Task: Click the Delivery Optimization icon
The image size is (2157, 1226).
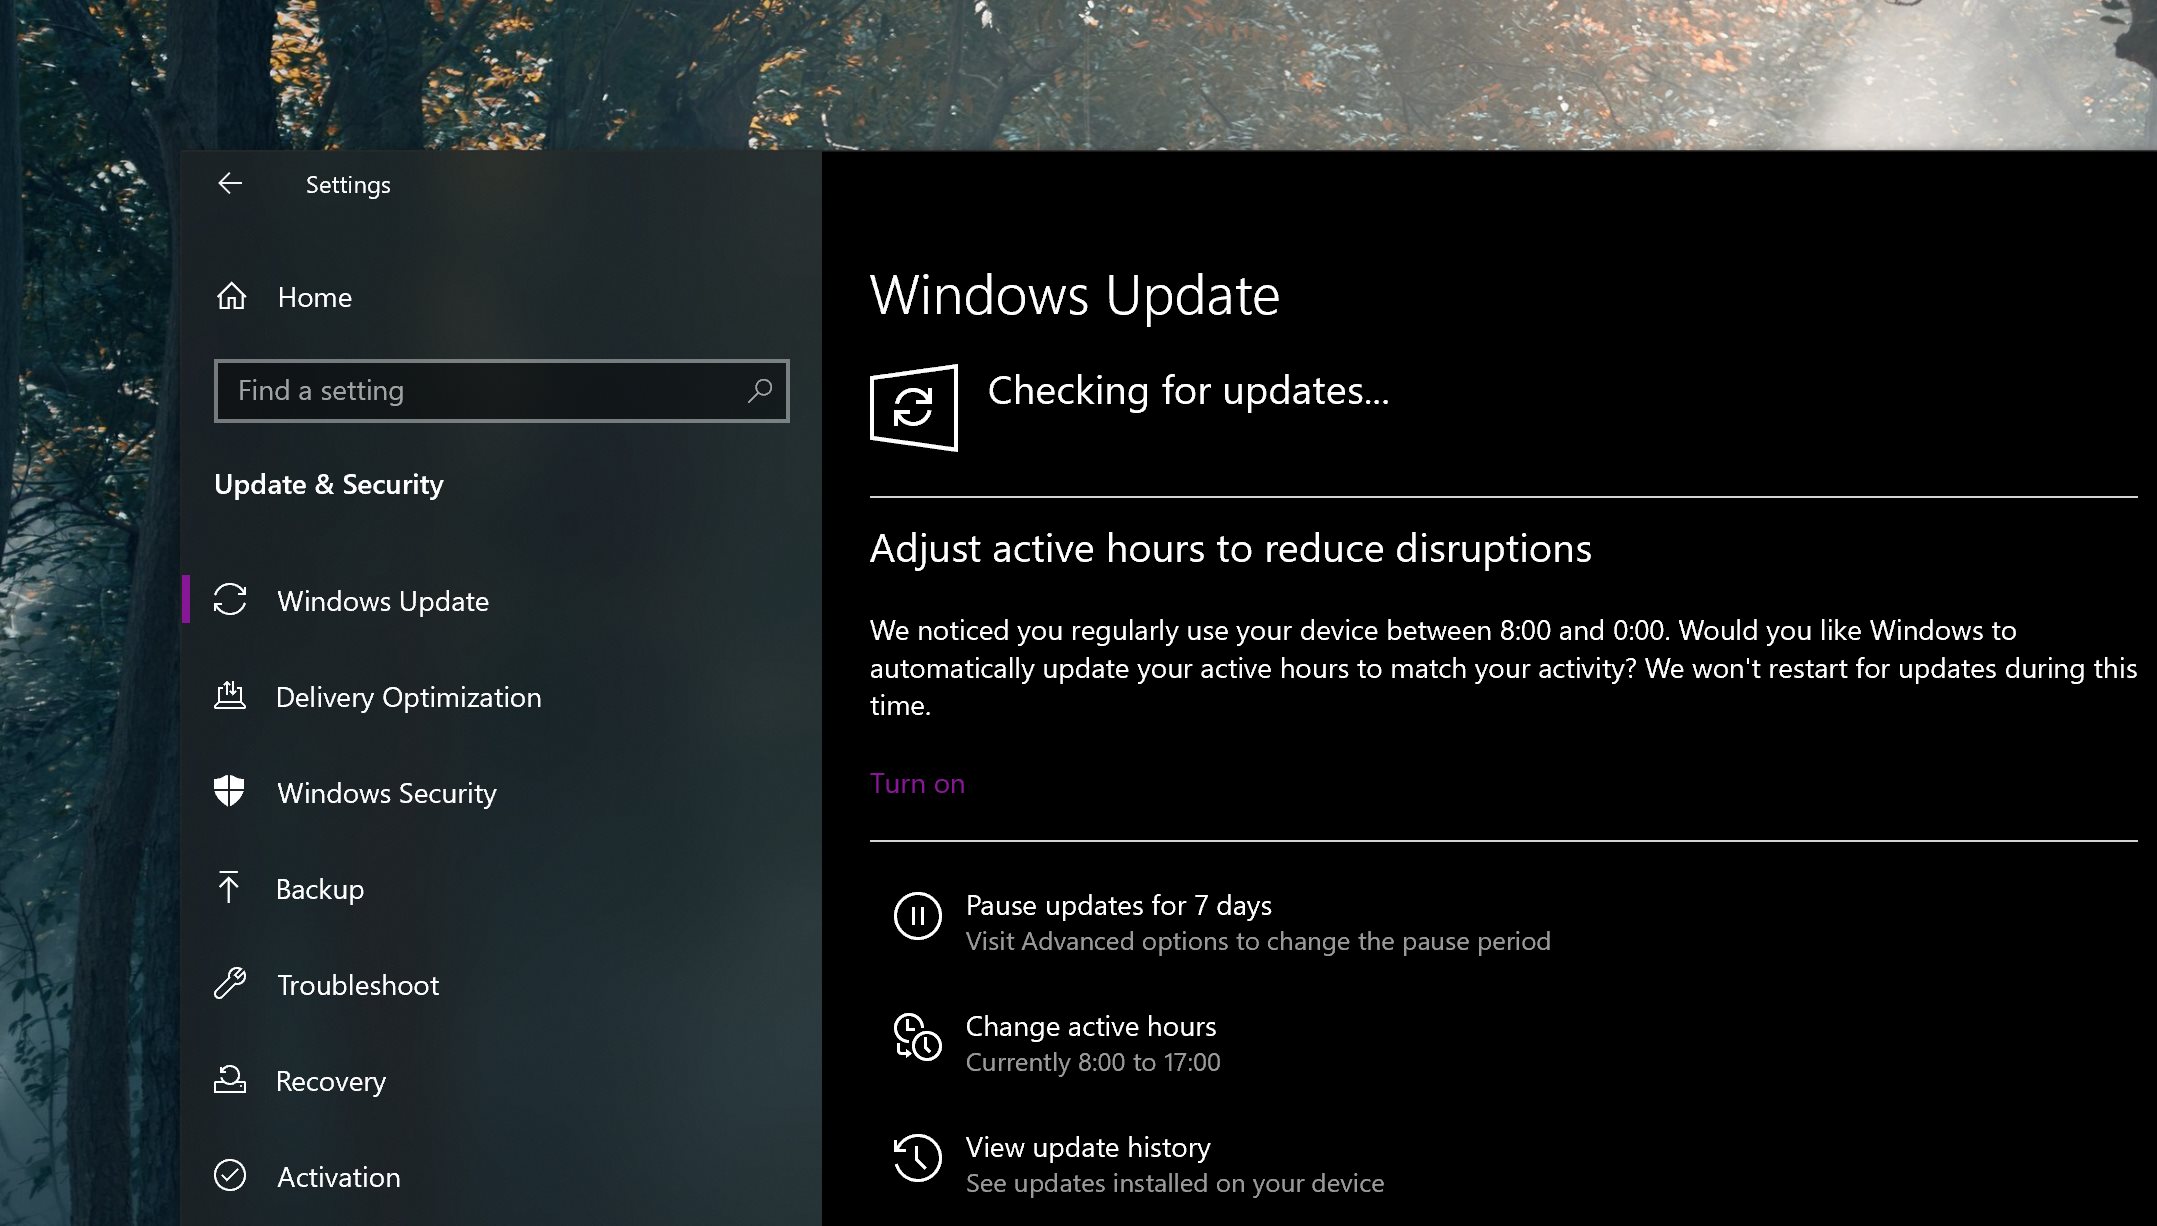Action: pyautogui.click(x=230, y=695)
